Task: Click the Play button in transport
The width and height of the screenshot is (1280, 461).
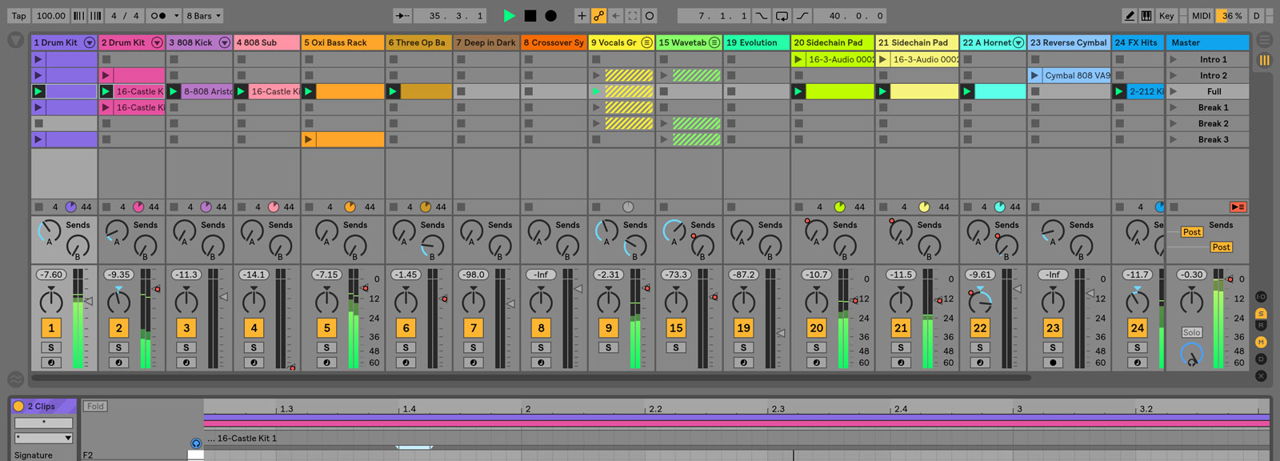Action: [x=509, y=16]
